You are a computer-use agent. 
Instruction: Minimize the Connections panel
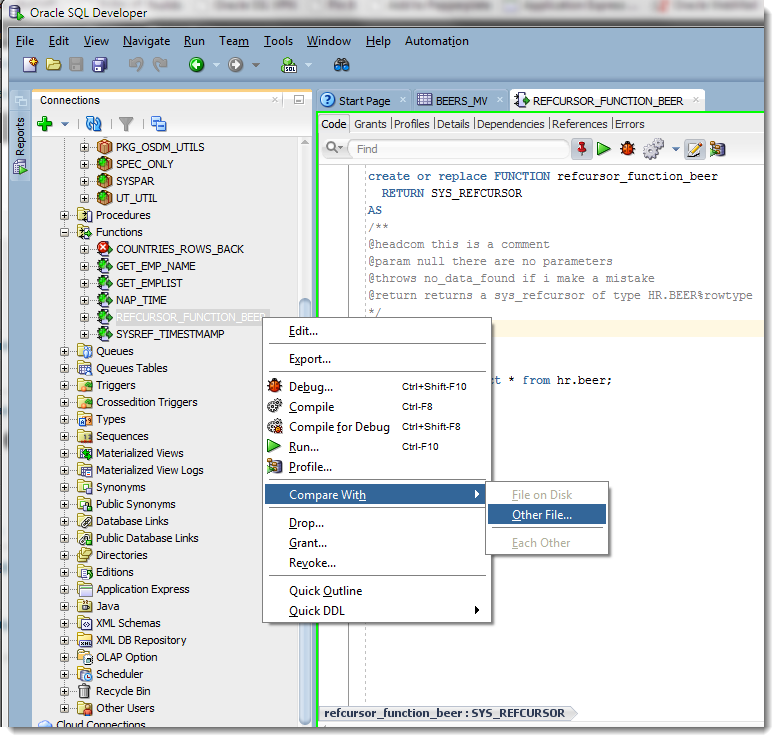299,100
